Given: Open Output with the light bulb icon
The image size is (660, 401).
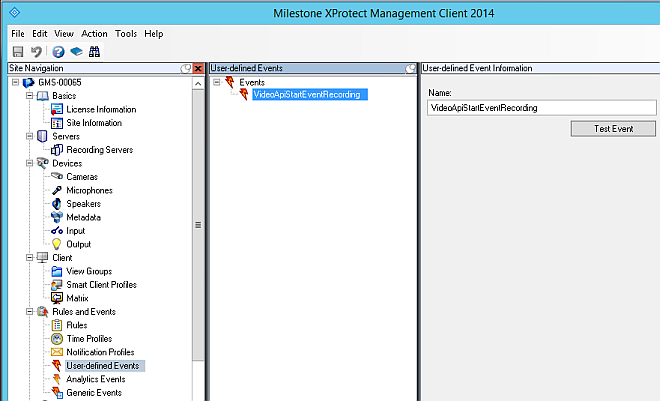Looking at the screenshot, I should (x=57, y=244).
